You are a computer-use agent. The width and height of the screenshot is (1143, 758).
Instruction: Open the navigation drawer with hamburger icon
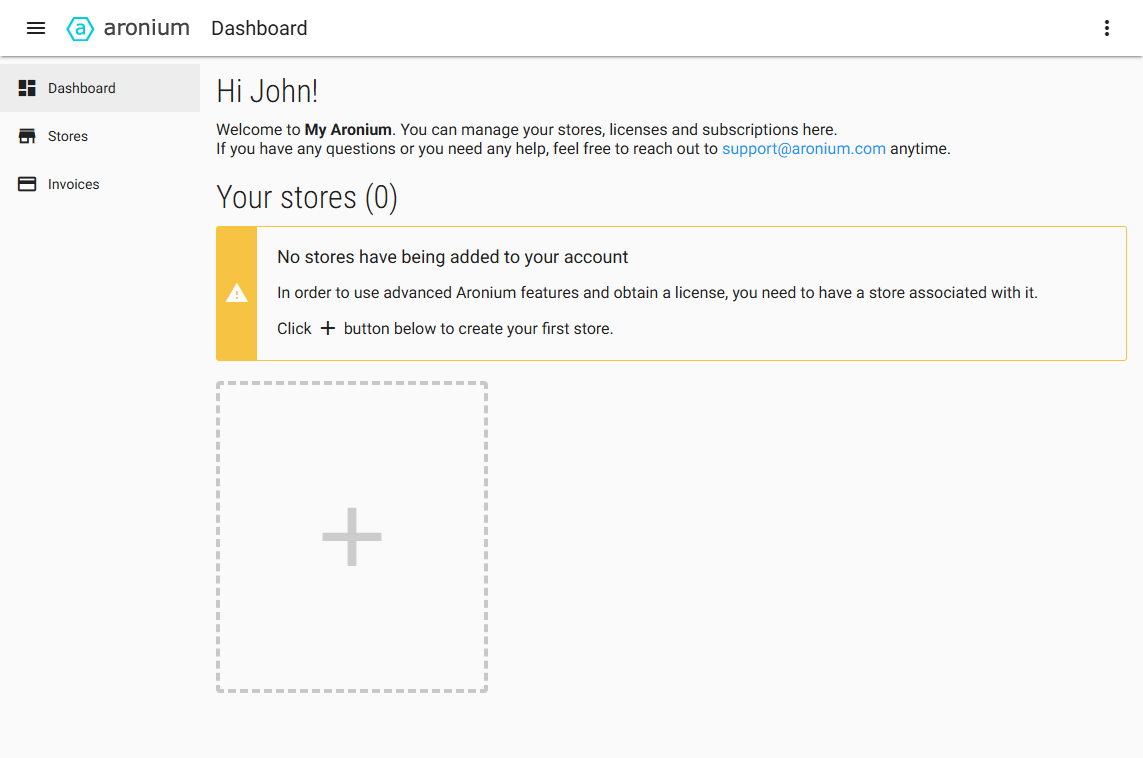[36, 28]
